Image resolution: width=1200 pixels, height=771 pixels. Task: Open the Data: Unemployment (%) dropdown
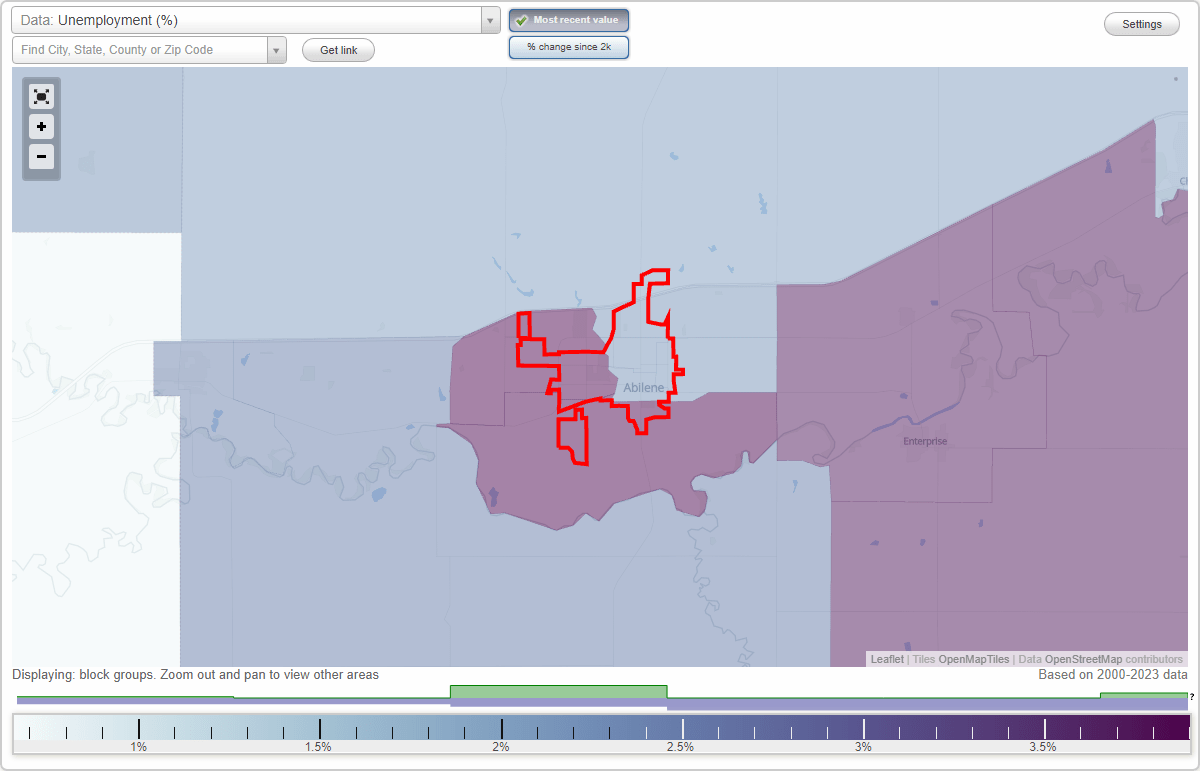click(250, 19)
